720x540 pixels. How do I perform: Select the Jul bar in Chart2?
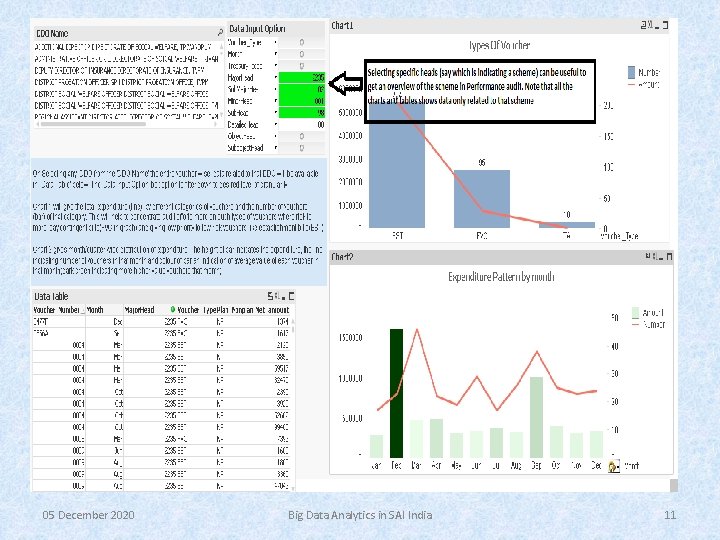click(x=496, y=443)
